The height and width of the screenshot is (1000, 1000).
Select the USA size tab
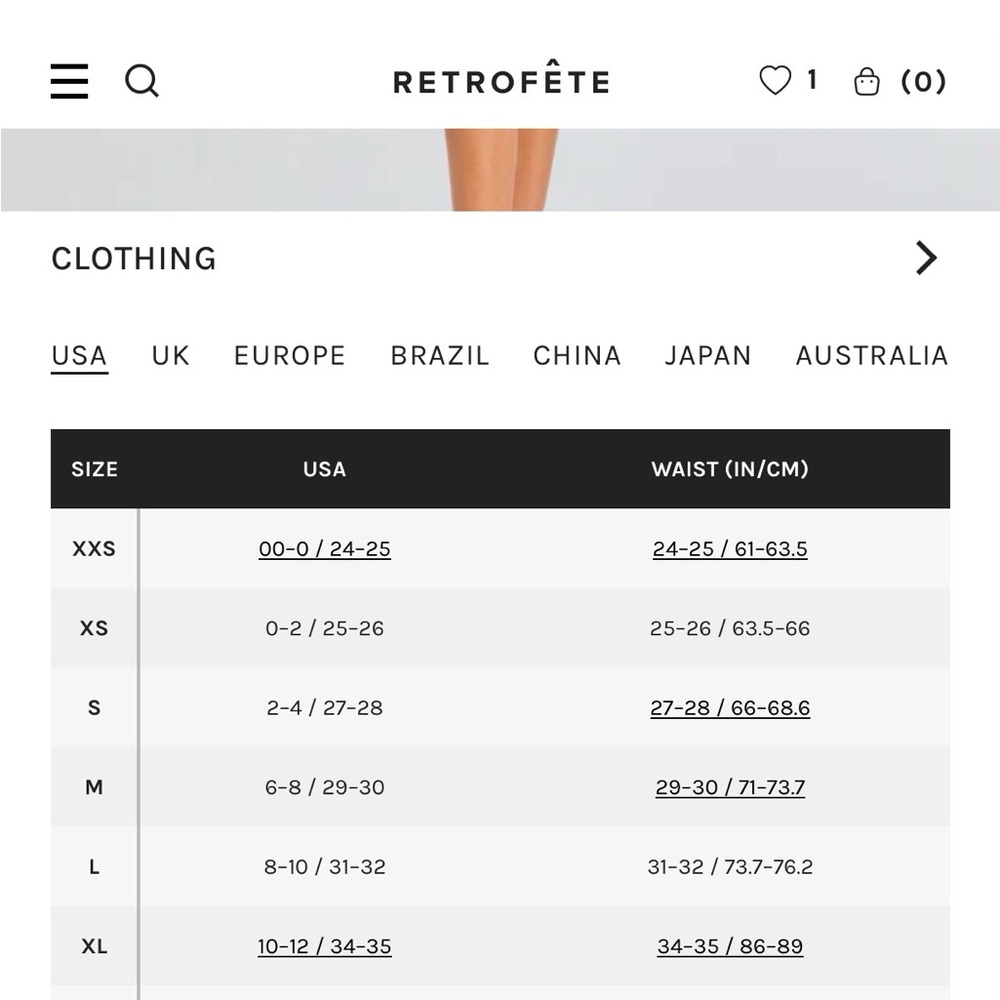(x=79, y=356)
